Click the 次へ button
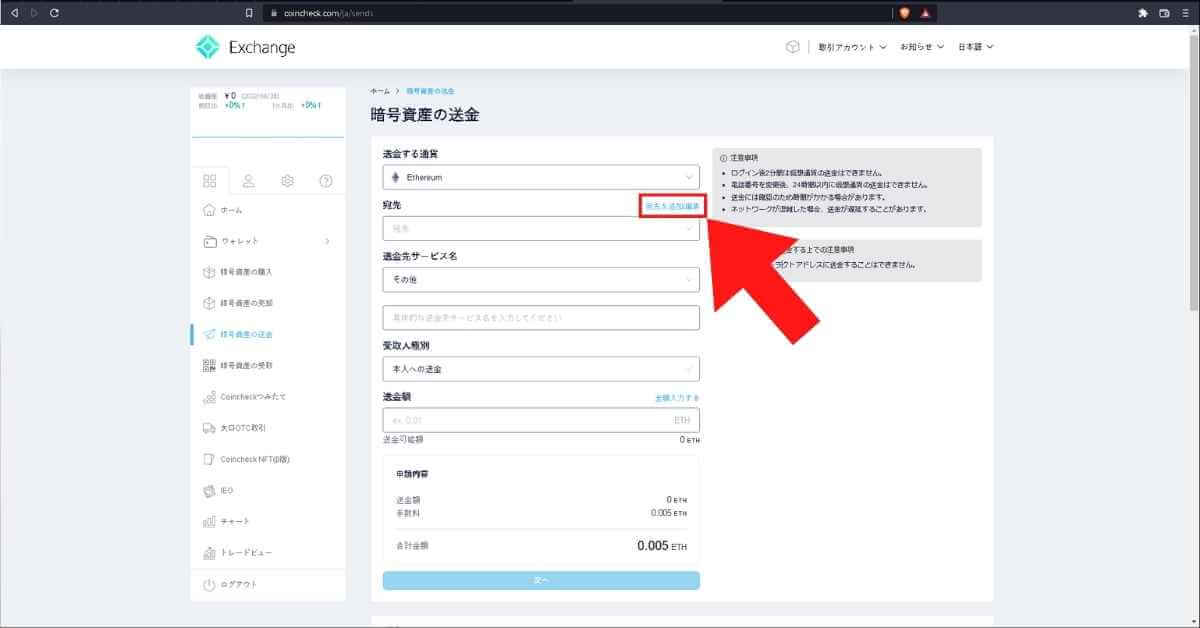 coord(541,580)
